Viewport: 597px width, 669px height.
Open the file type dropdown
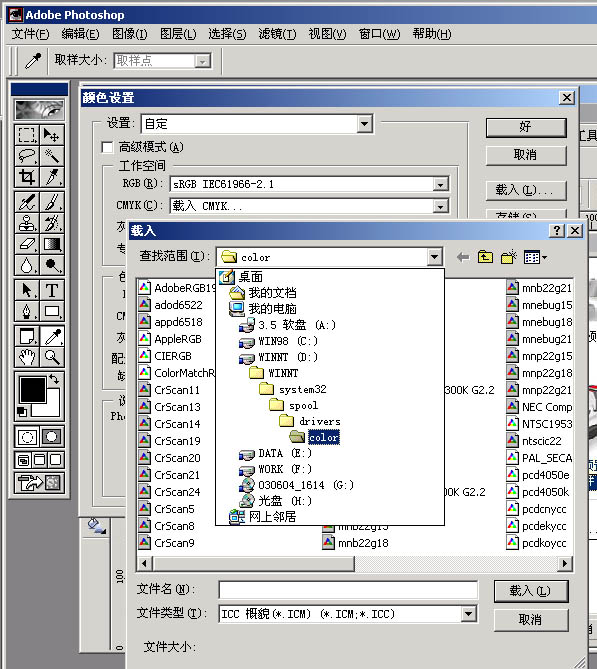pyautogui.click(x=469, y=614)
